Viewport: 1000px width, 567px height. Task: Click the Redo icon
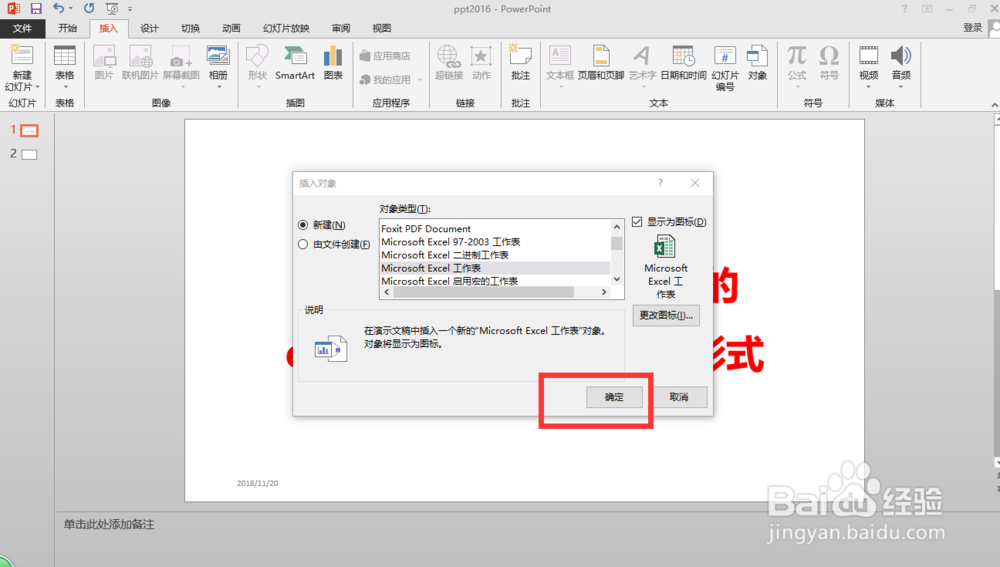[x=89, y=8]
